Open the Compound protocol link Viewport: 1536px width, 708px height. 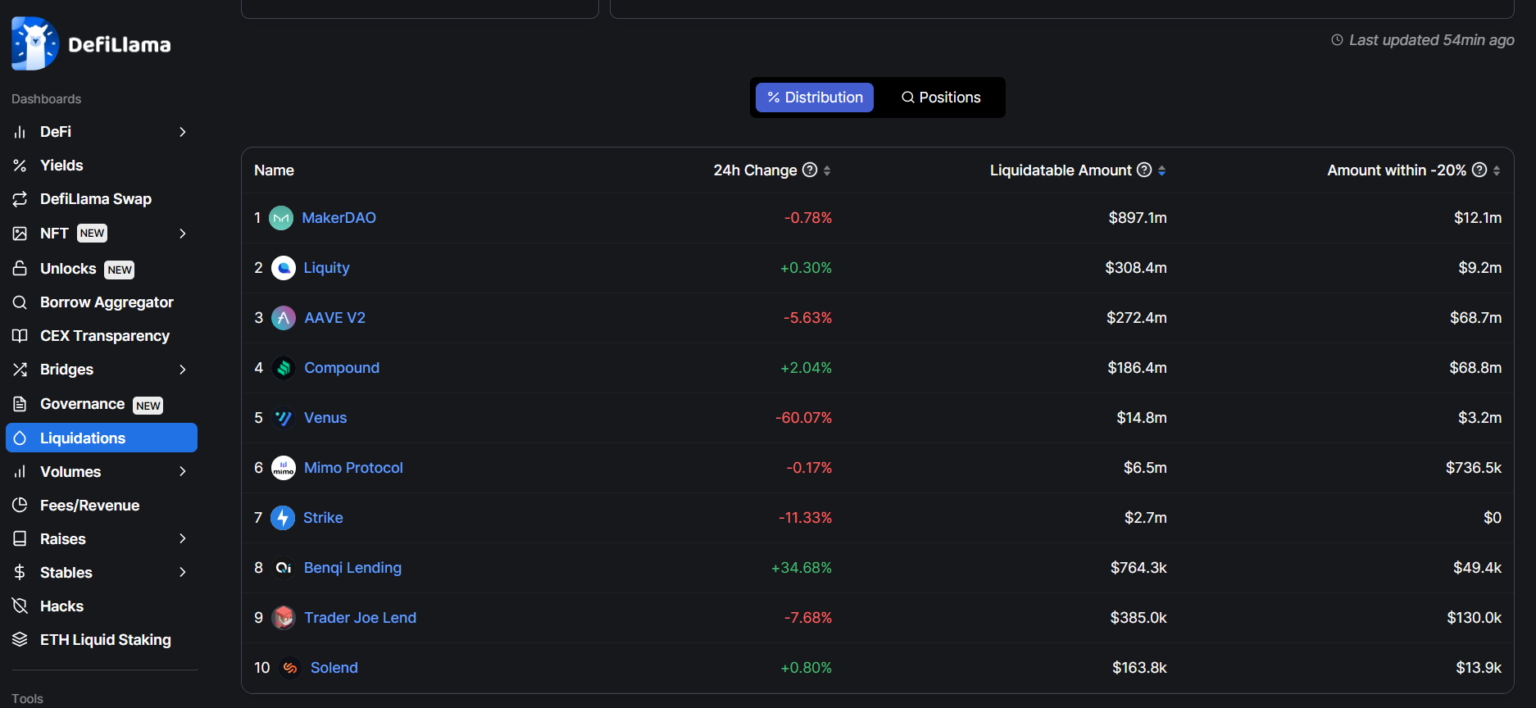click(341, 368)
